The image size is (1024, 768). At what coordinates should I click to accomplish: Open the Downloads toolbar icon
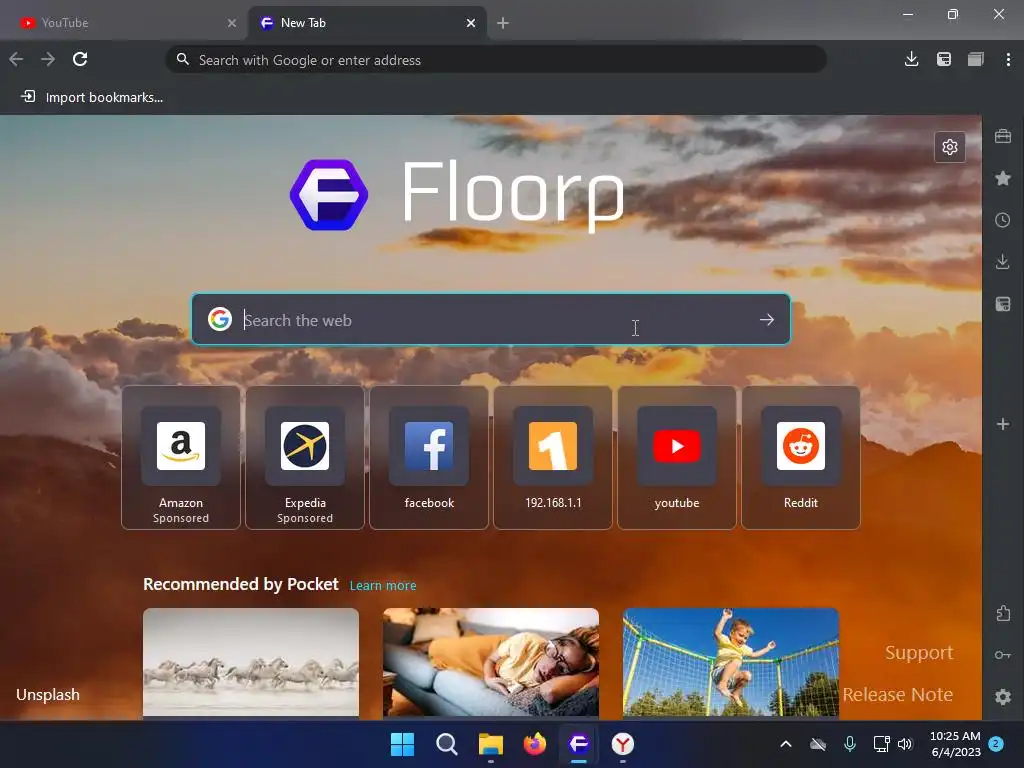912,59
